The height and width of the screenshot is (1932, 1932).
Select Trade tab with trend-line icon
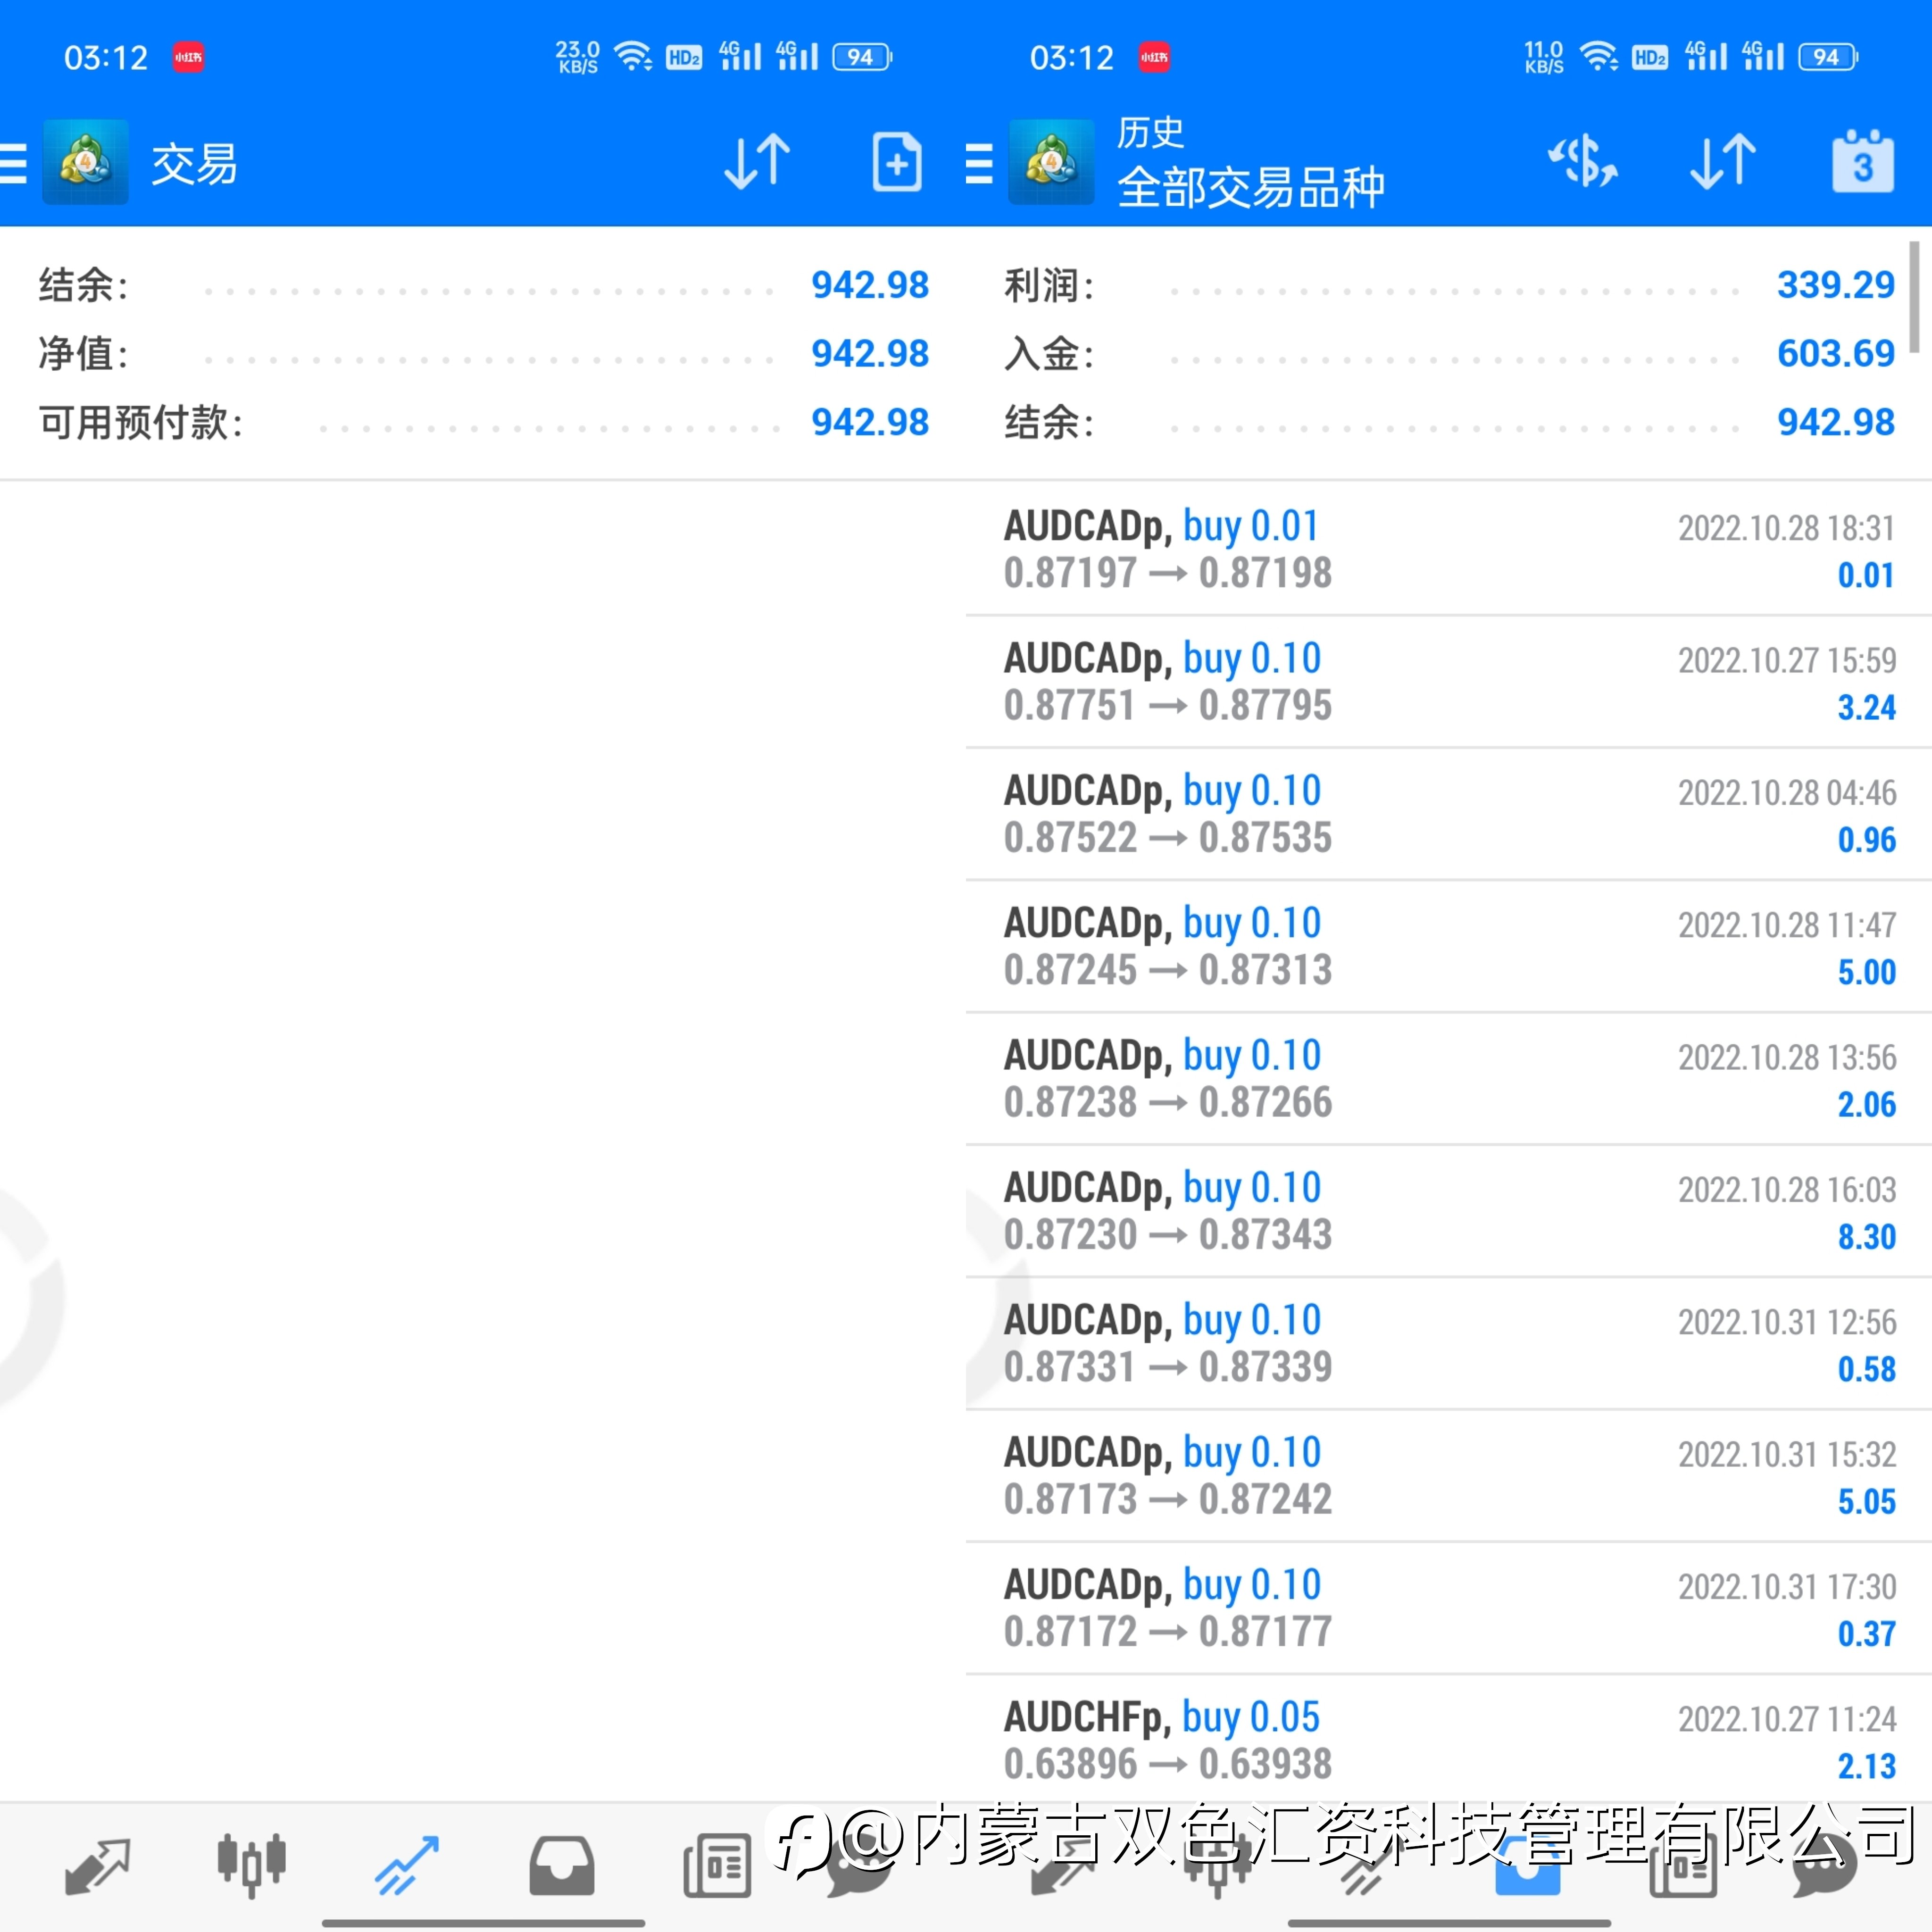(407, 1866)
